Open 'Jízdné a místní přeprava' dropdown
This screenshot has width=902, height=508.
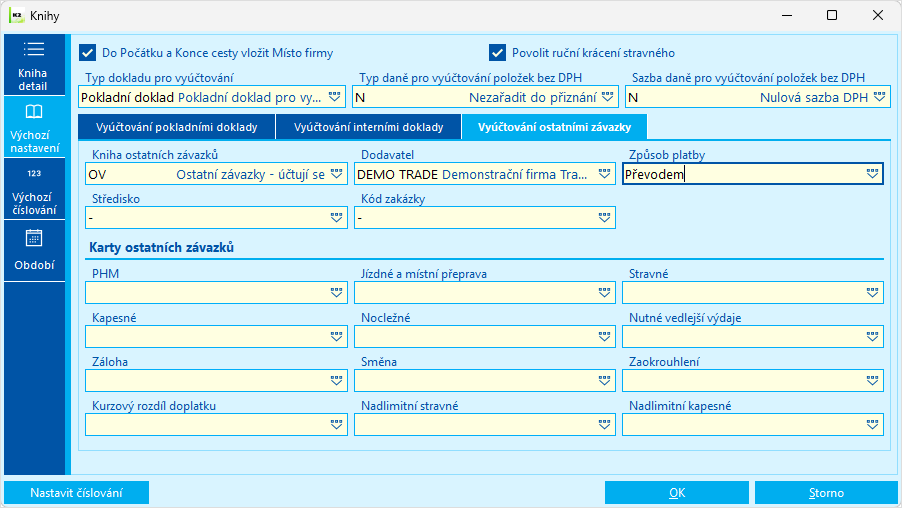(x=604, y=293)
